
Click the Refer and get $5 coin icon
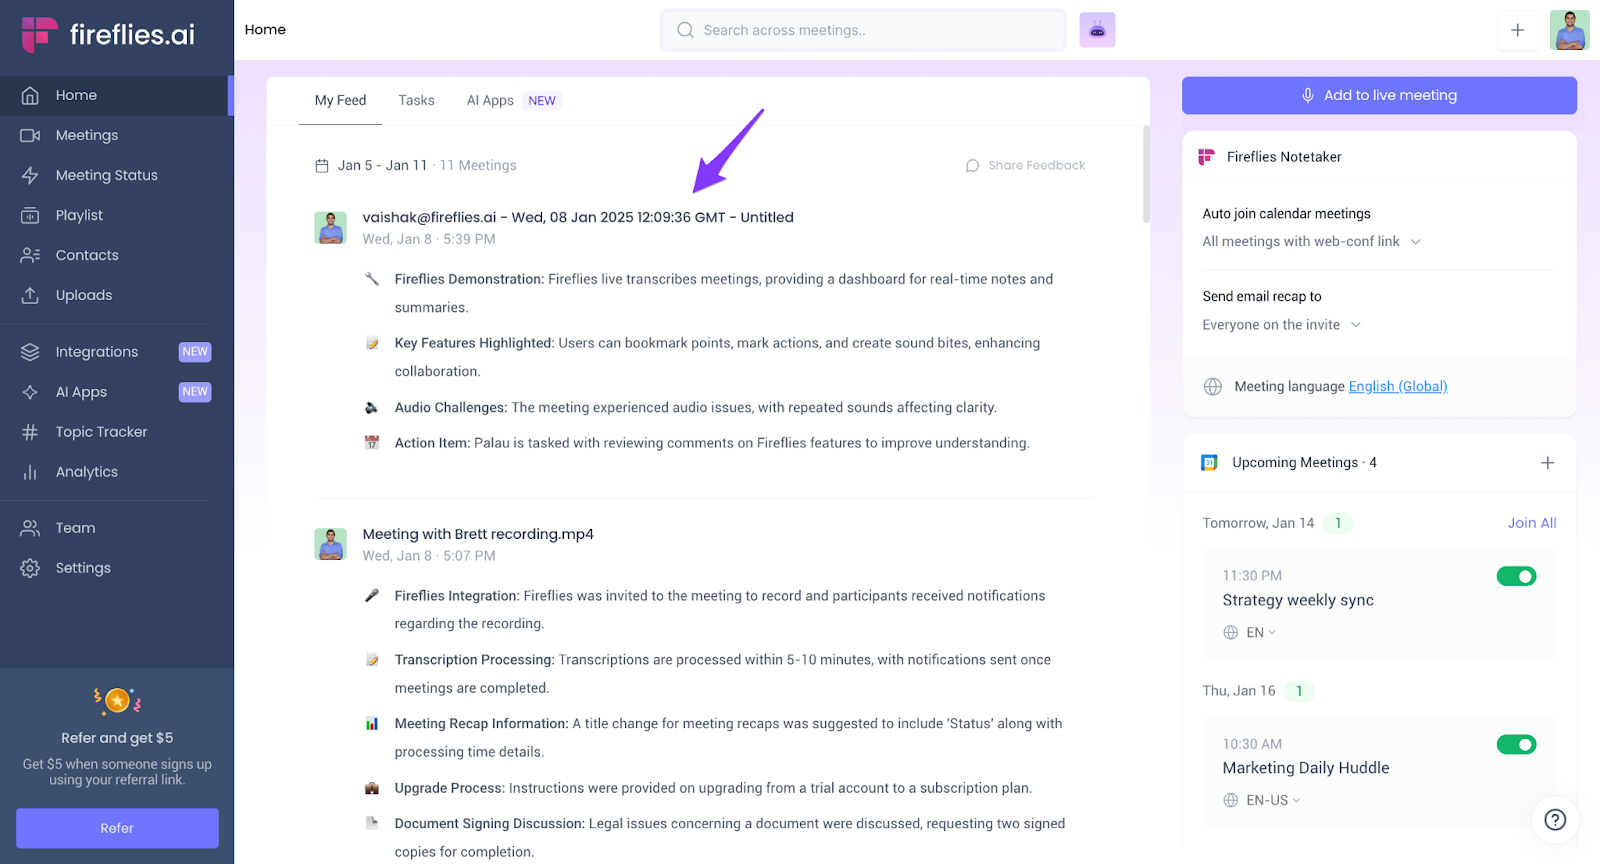click(117, 701)
